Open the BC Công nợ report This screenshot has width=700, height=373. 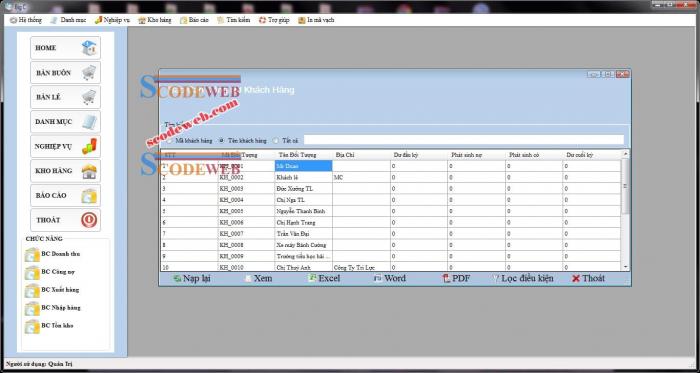(x=53, y=272)
